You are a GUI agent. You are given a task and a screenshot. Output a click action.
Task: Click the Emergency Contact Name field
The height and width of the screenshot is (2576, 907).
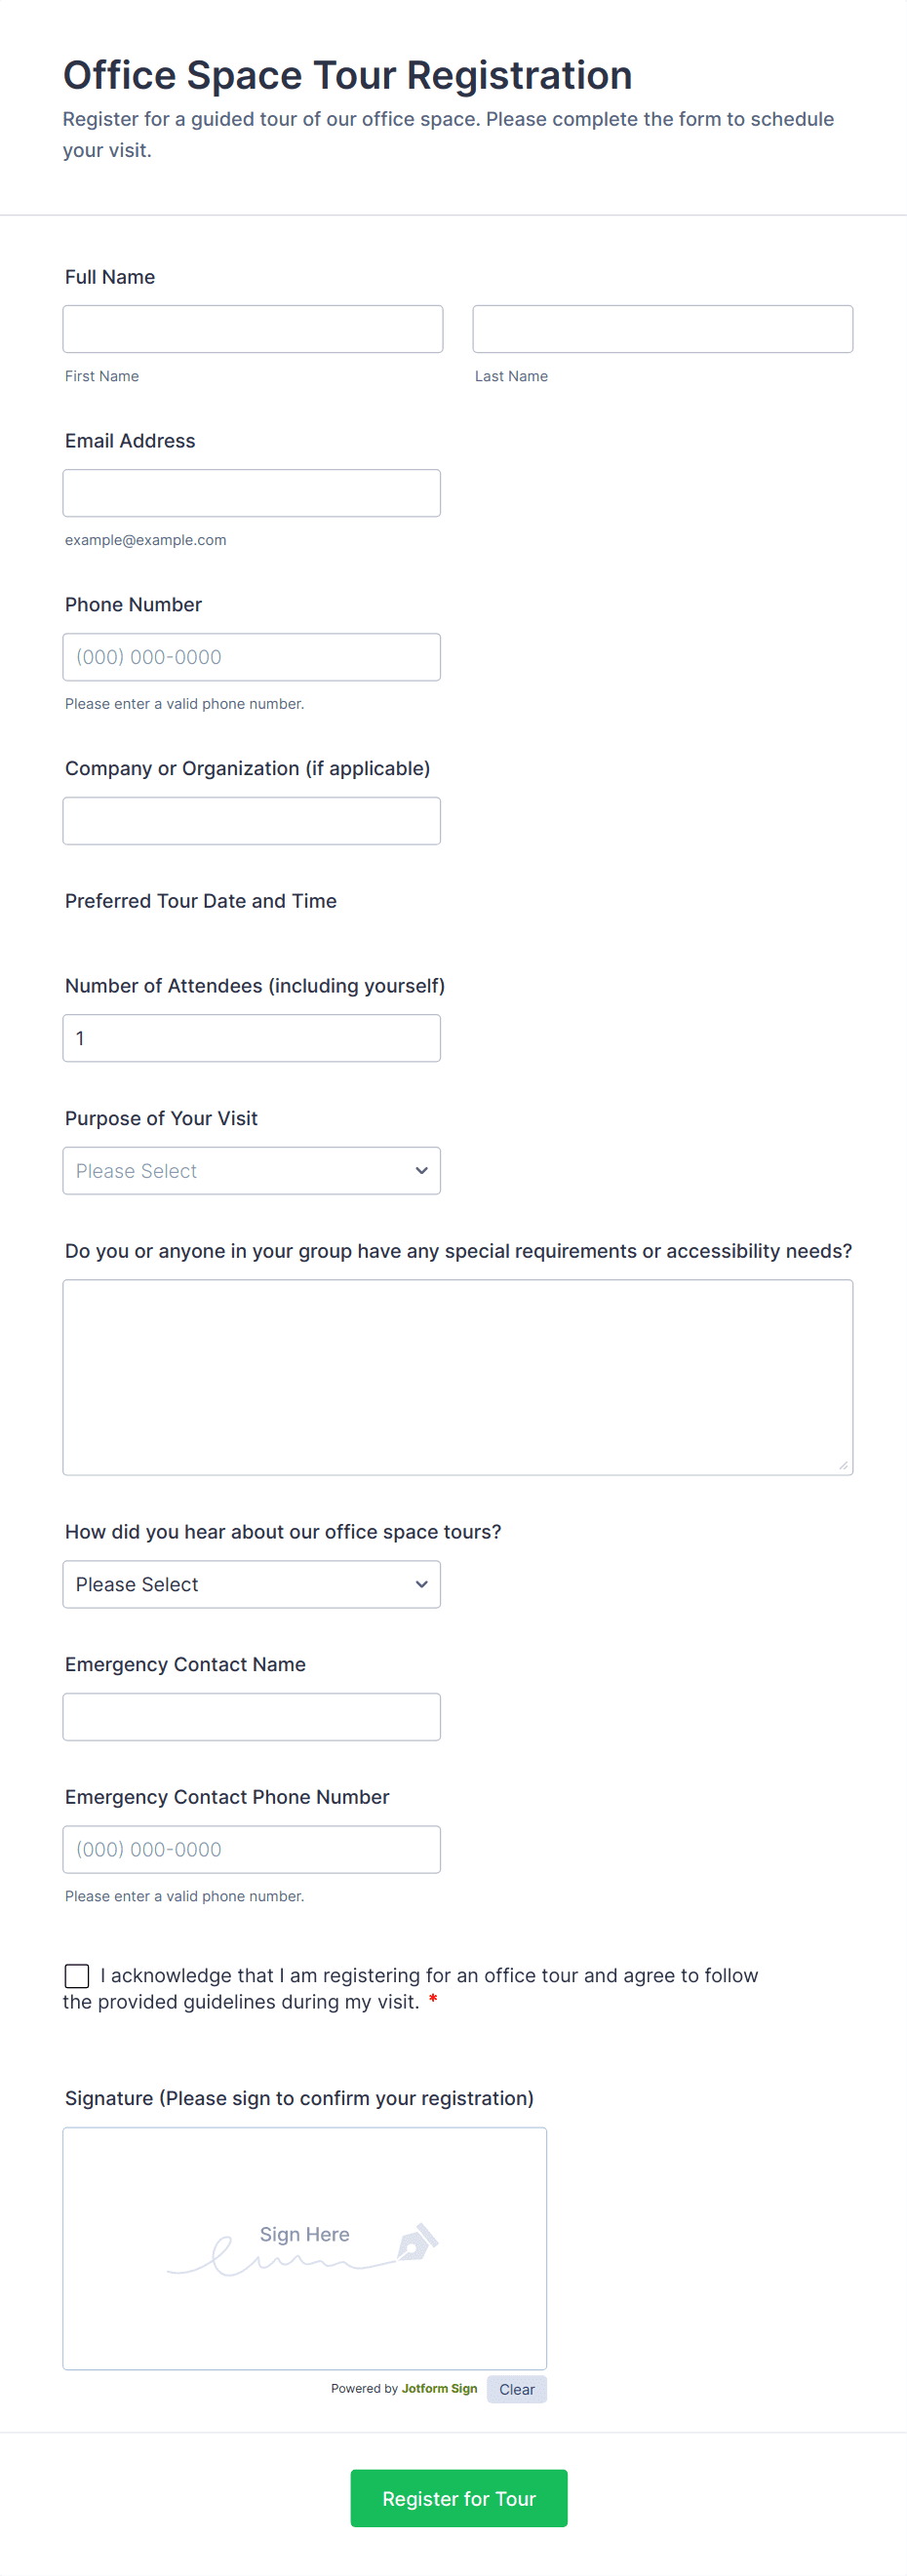point(251,1717)
